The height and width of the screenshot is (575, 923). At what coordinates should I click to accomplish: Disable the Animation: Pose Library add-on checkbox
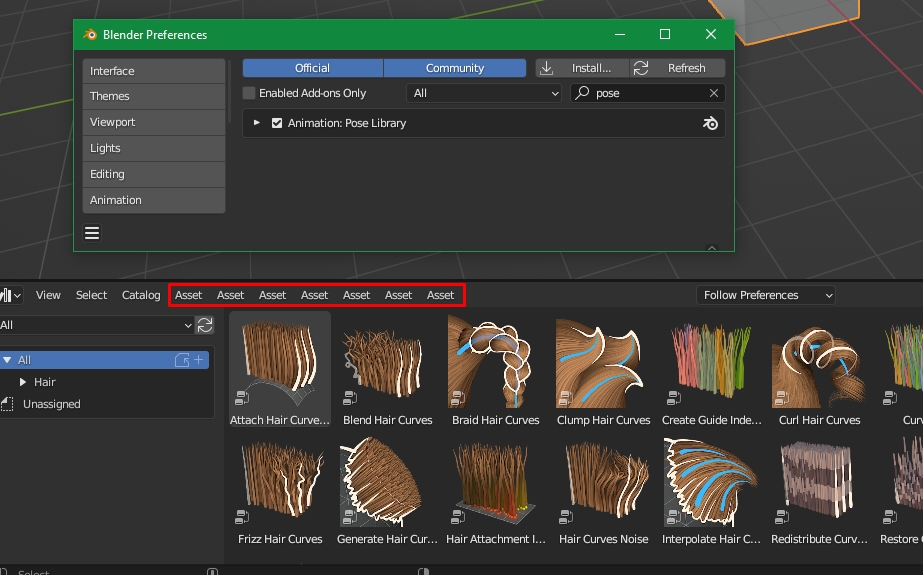click(277, 123)
